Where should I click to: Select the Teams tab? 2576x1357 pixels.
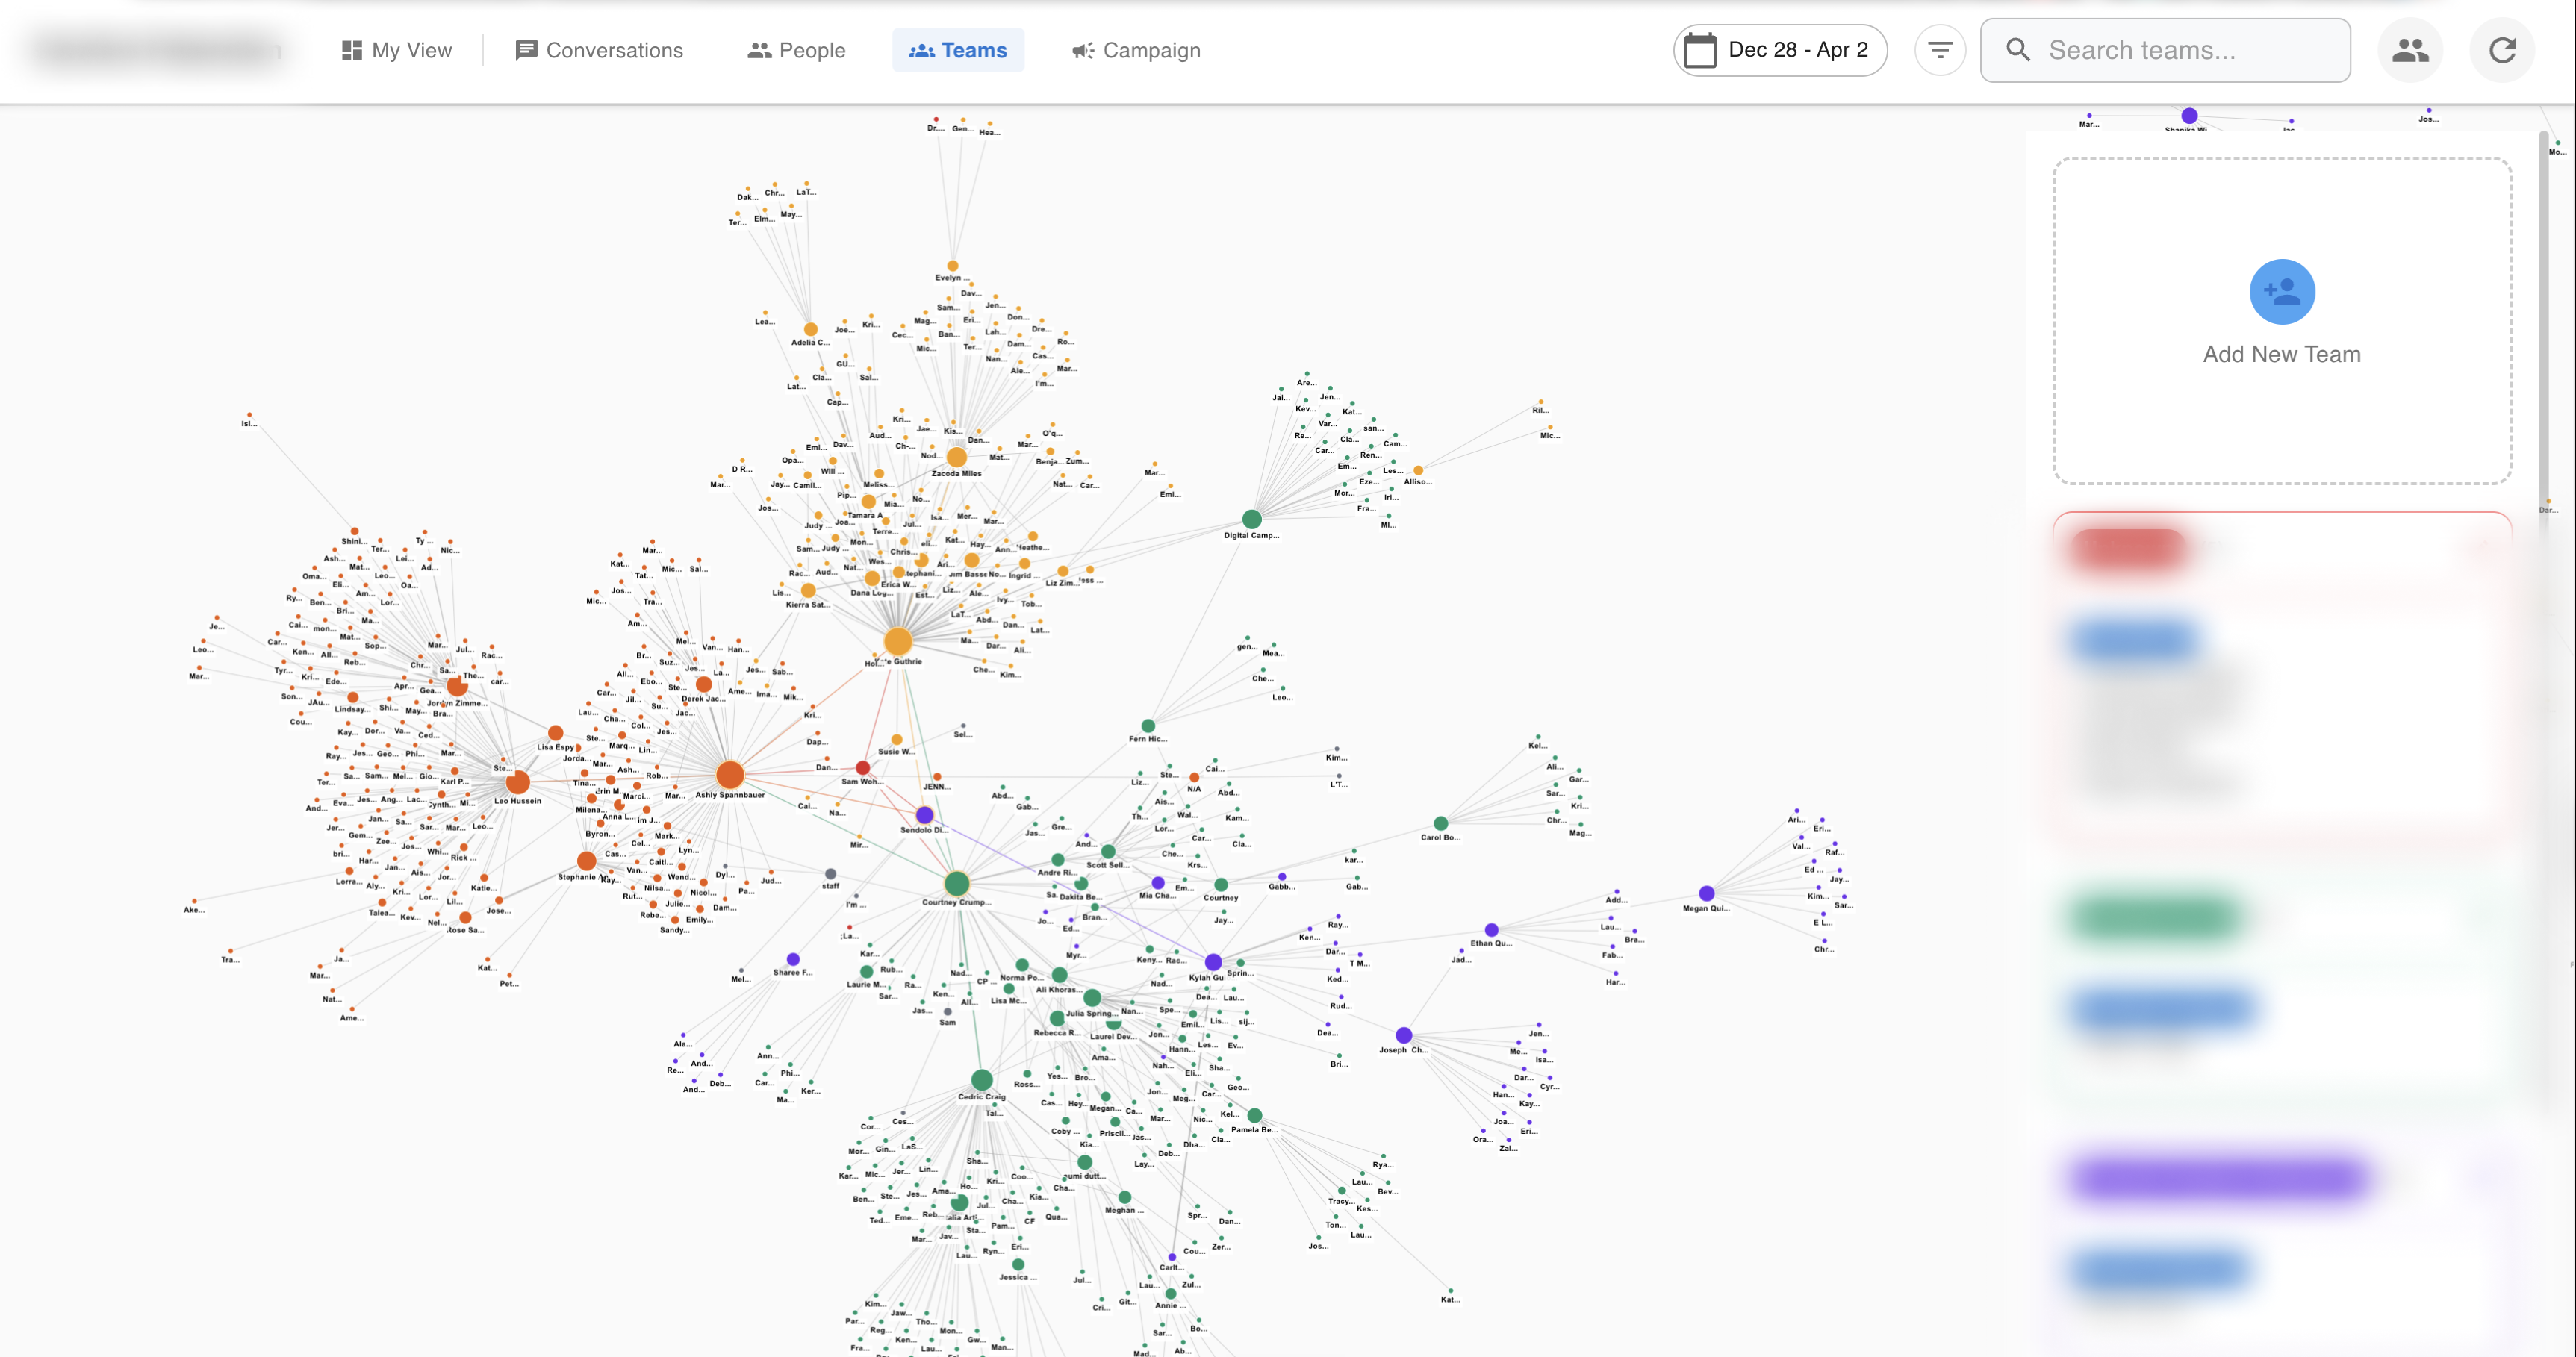(957, 50)
